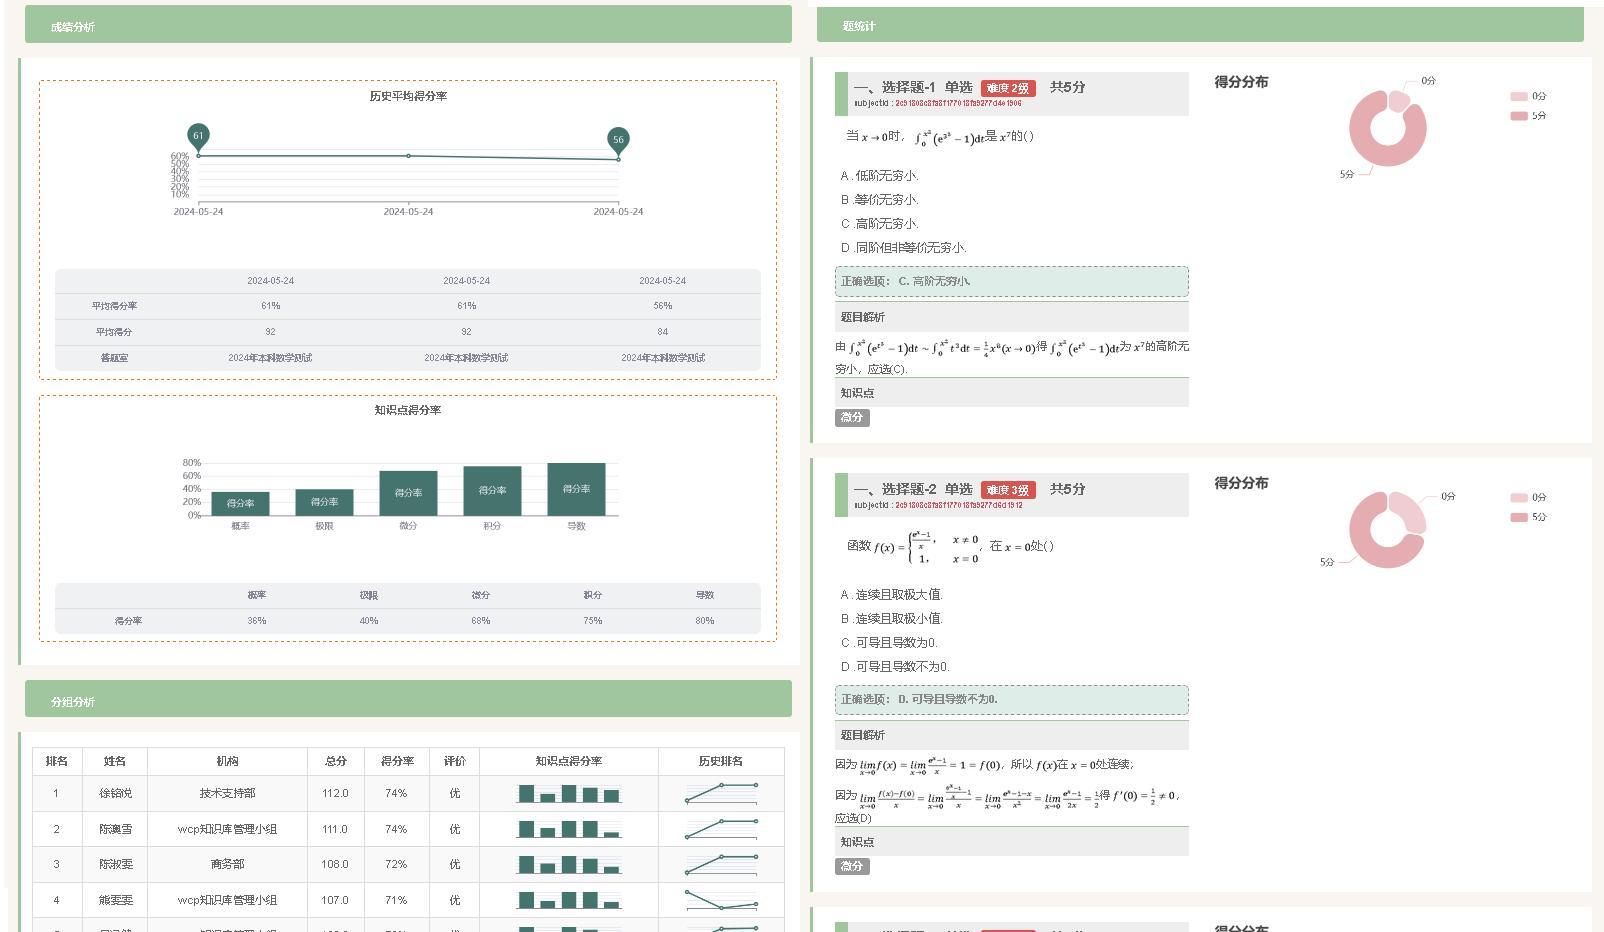This screenshot has width=1604, height=932.
Task: Click the 36% 概率 score rate cell
Action: pyautogui.click(x=257, y=621)
